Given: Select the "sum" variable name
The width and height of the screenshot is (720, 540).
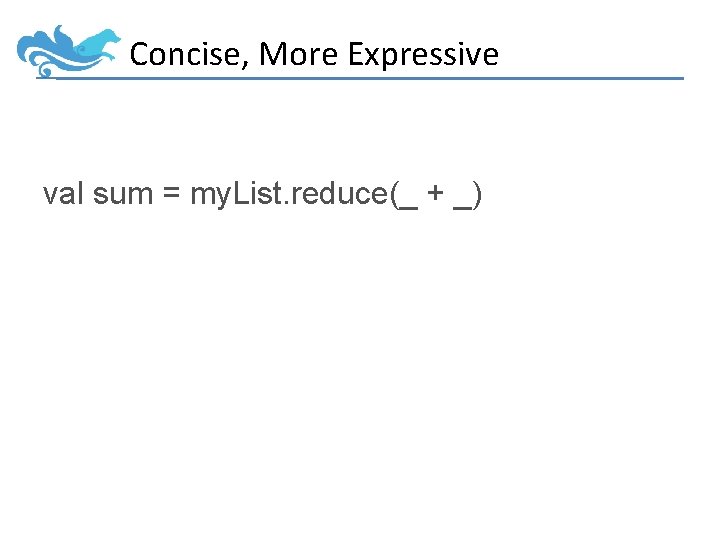Looking at the screenshot, I should point(122,193).
